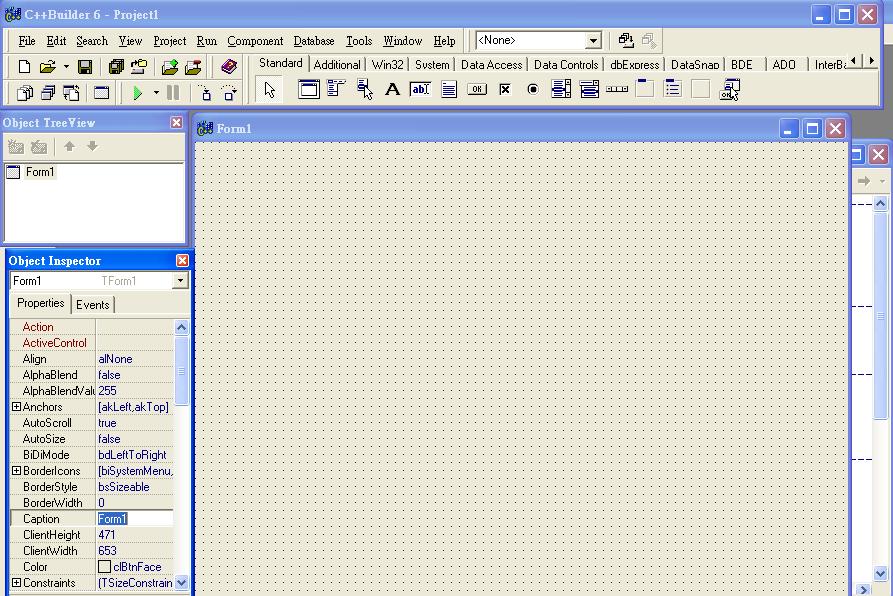Click the Save All stacked floppies icon

point(116,67)
